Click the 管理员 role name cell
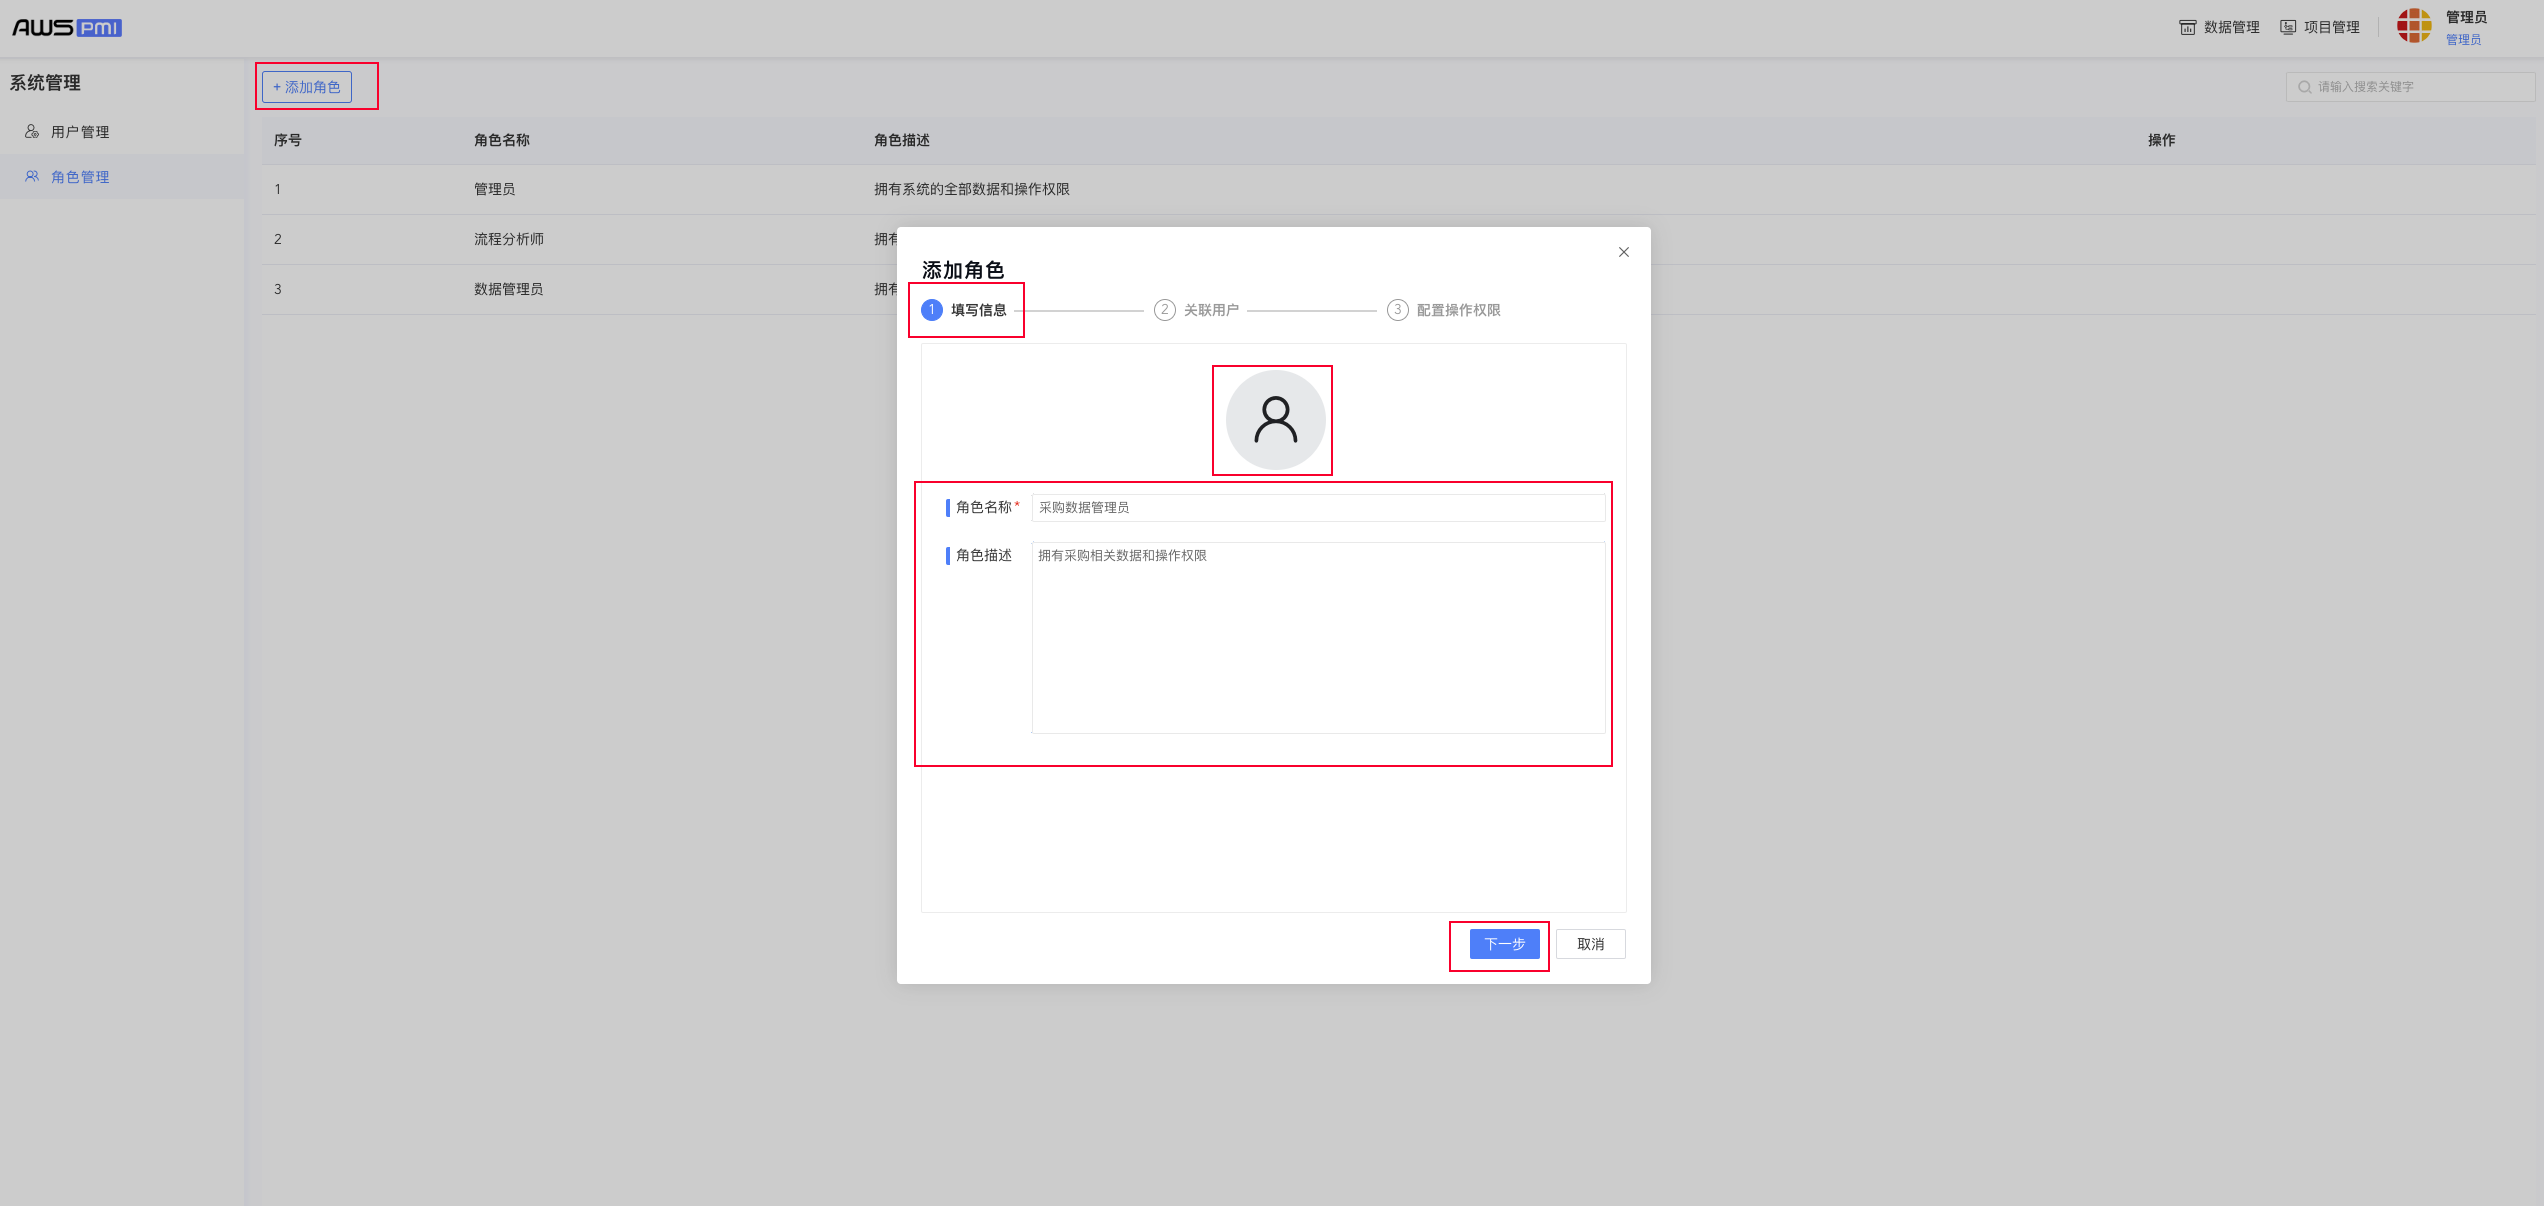Viewport: 2544px width, 1206px height. coord(495,189)
